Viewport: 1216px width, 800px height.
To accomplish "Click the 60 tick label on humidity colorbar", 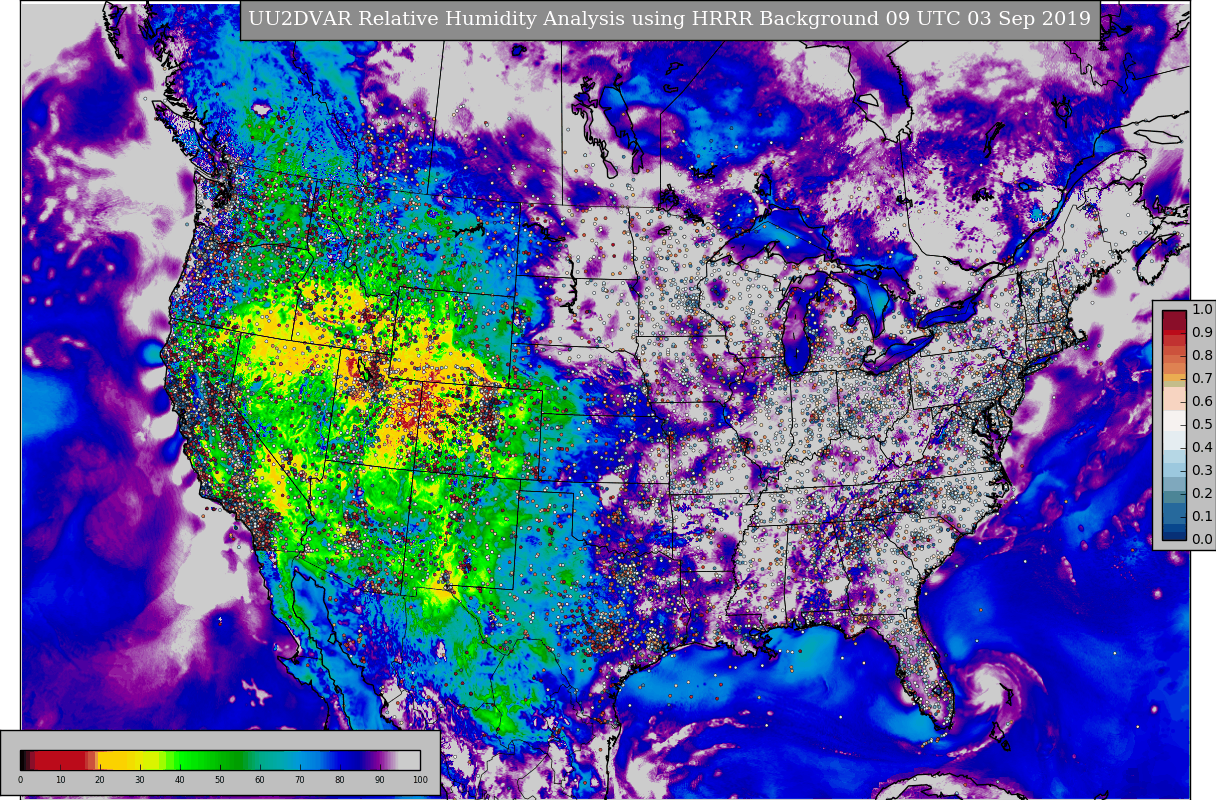I will (x=260, y=780).
